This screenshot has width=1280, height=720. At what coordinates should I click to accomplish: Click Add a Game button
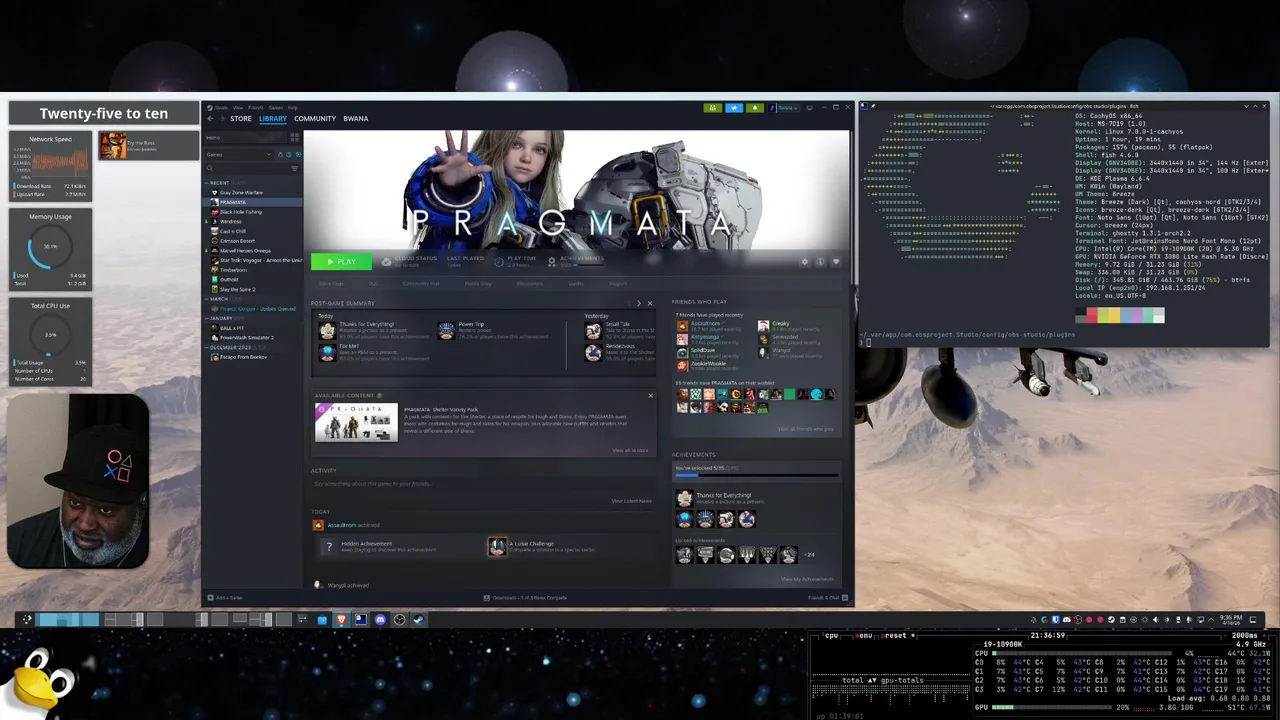click(225, 598)
